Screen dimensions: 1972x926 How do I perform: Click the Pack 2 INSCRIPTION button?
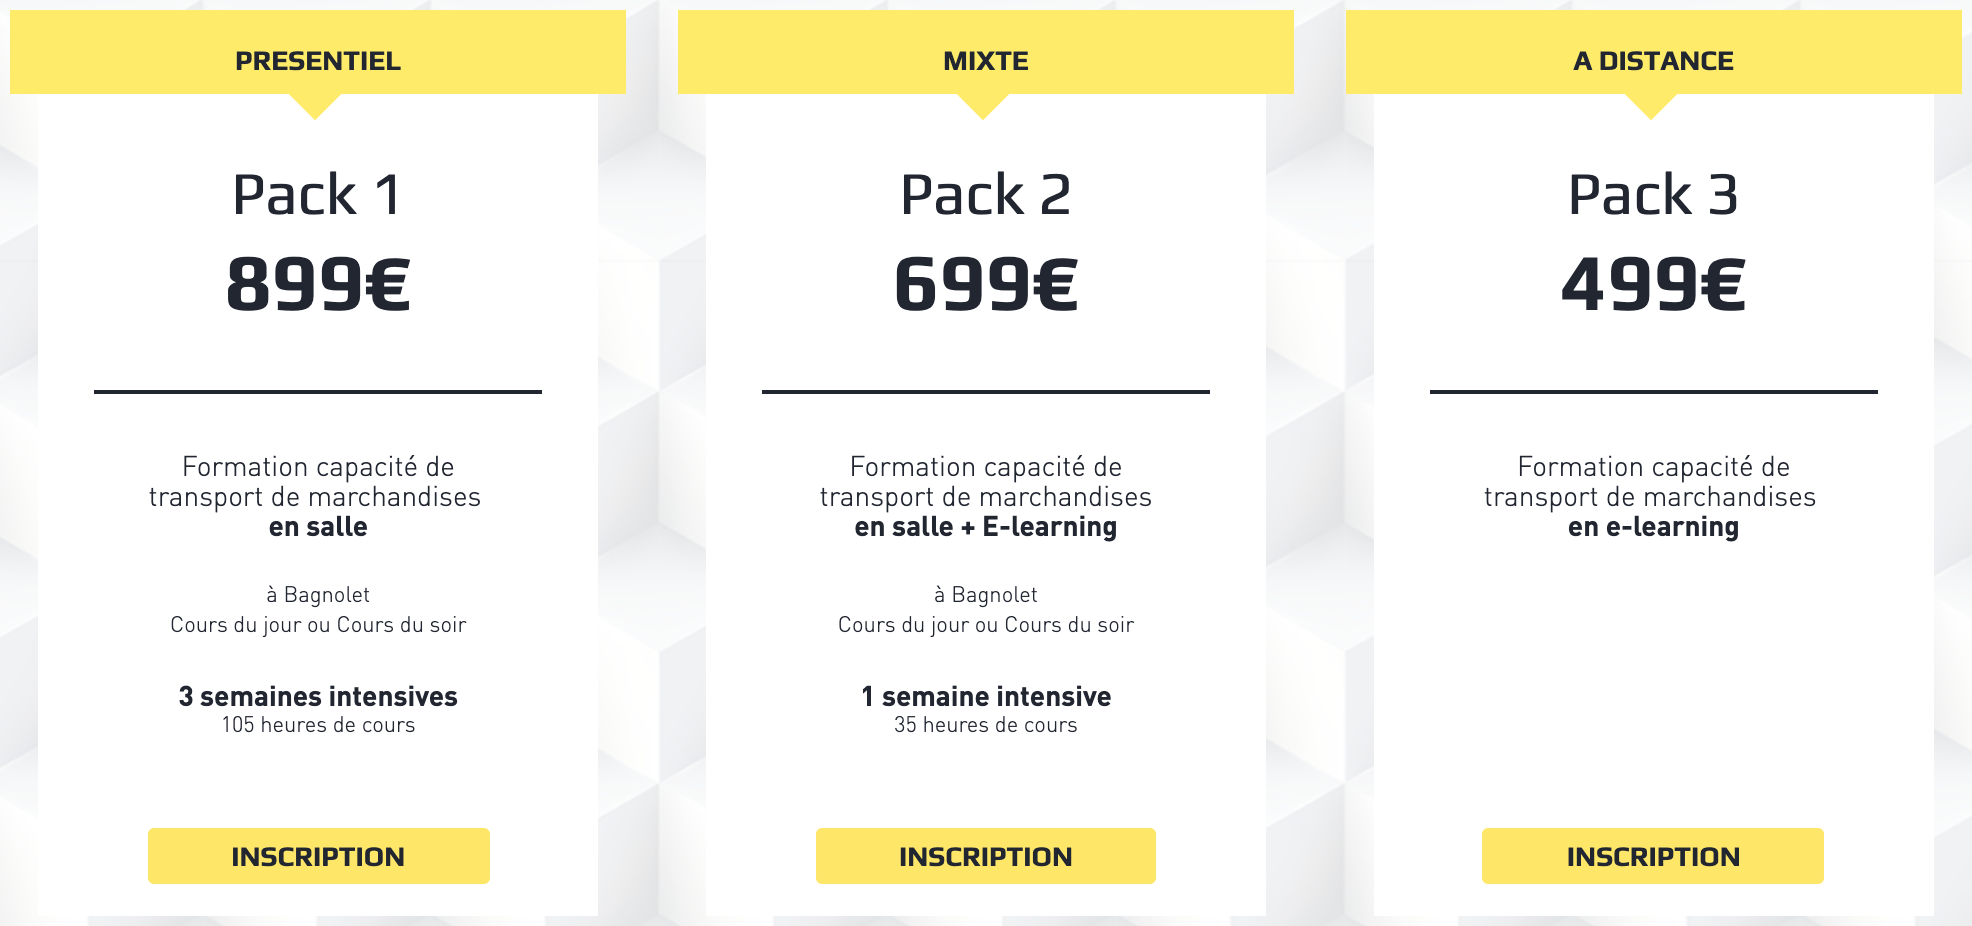[x=986, y=856]
